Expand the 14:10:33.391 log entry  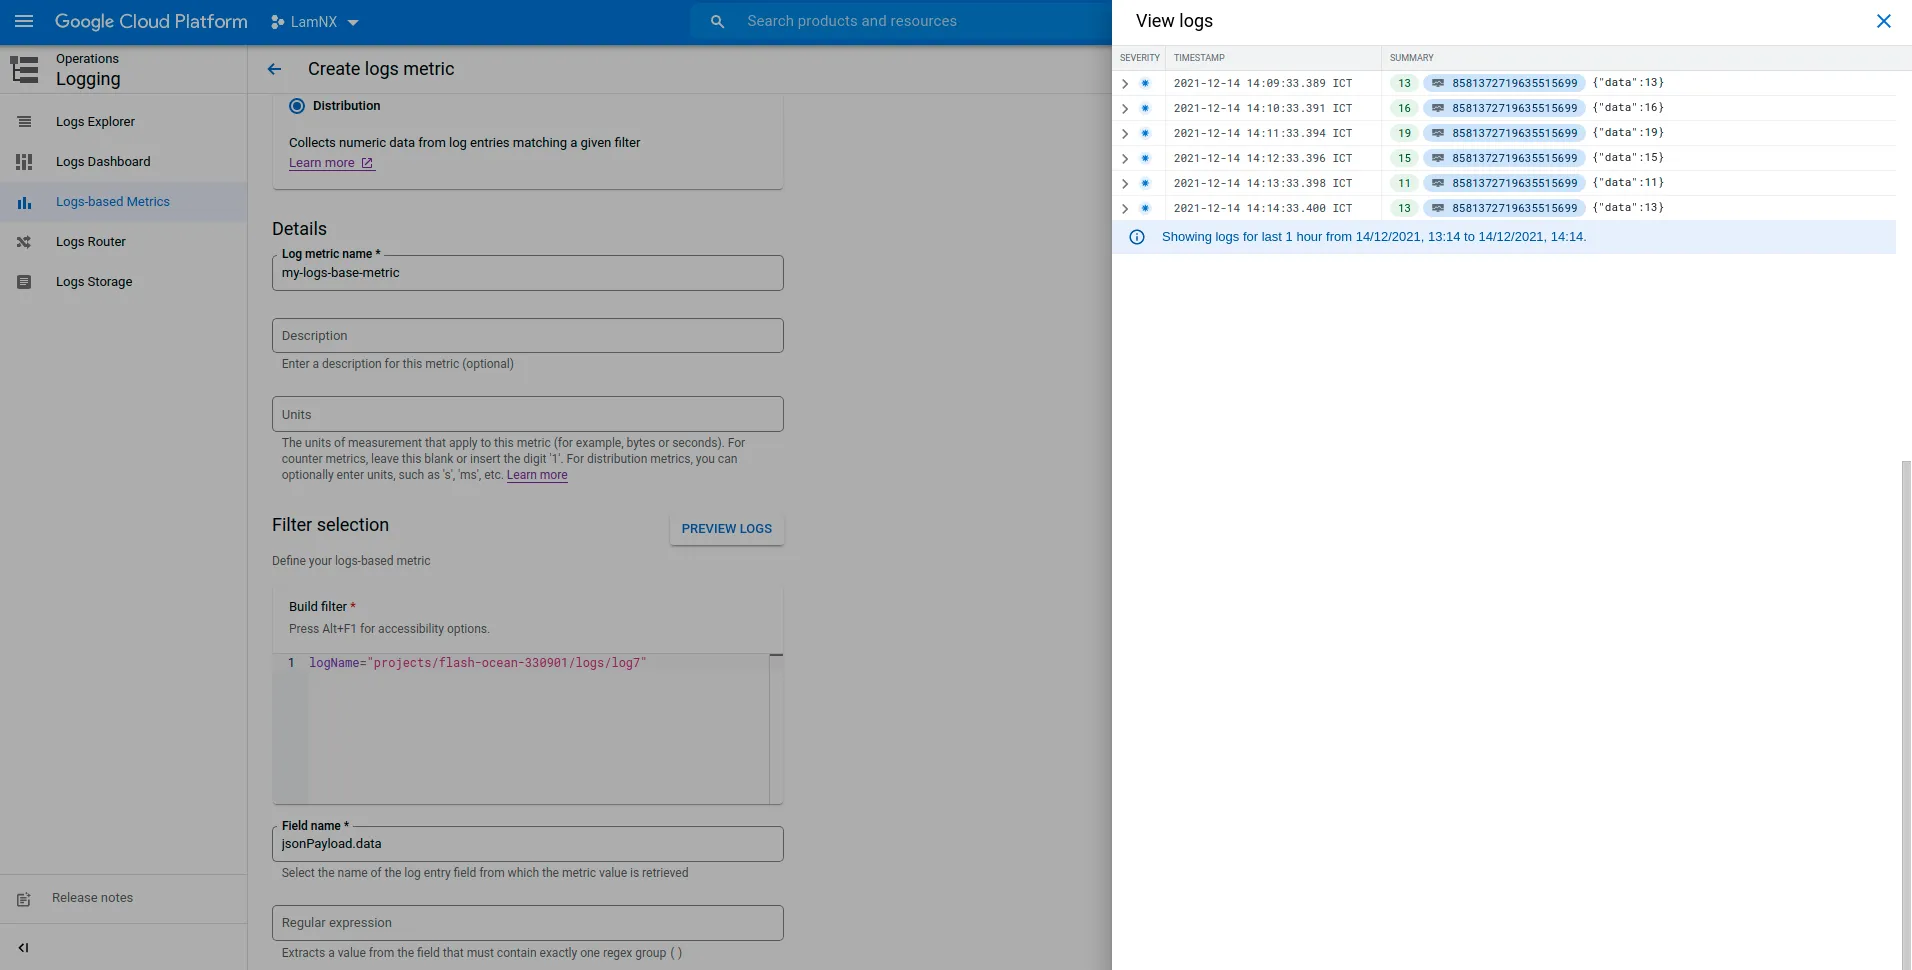[1125, 108]
